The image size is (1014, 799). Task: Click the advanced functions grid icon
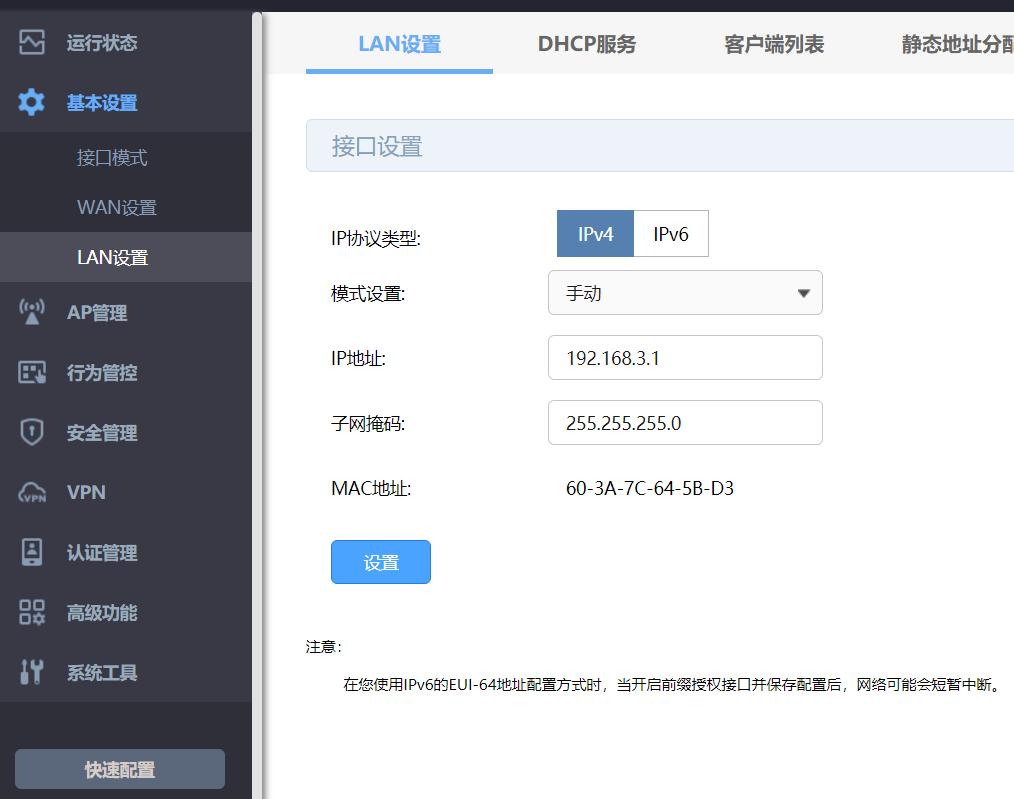click(x=32, y=612)
